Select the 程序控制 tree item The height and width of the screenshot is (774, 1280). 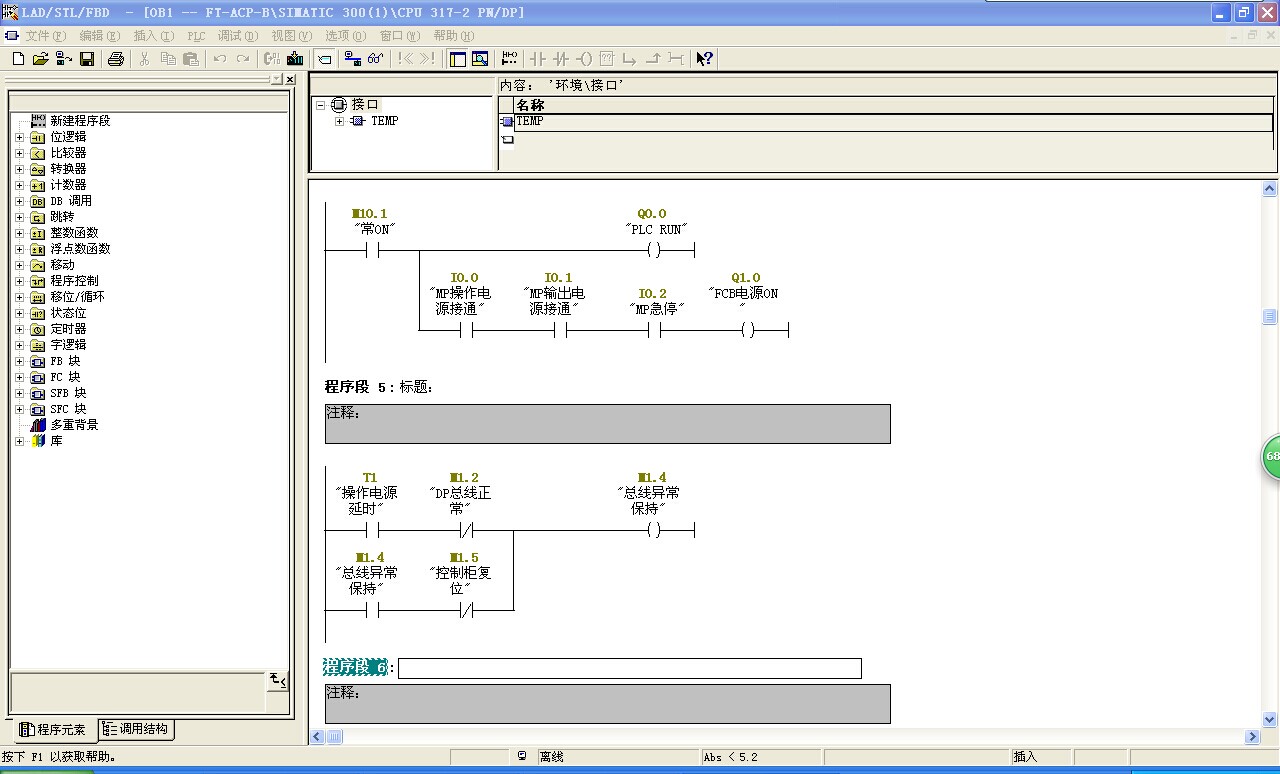coord(74,281)
